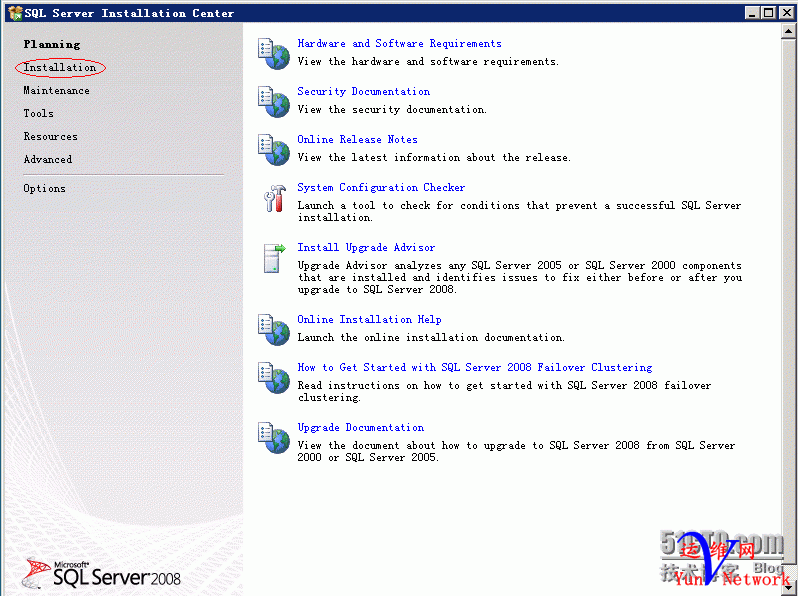Minimize the Installation Center window
This screenshot has width=798, height=596.
752,13
